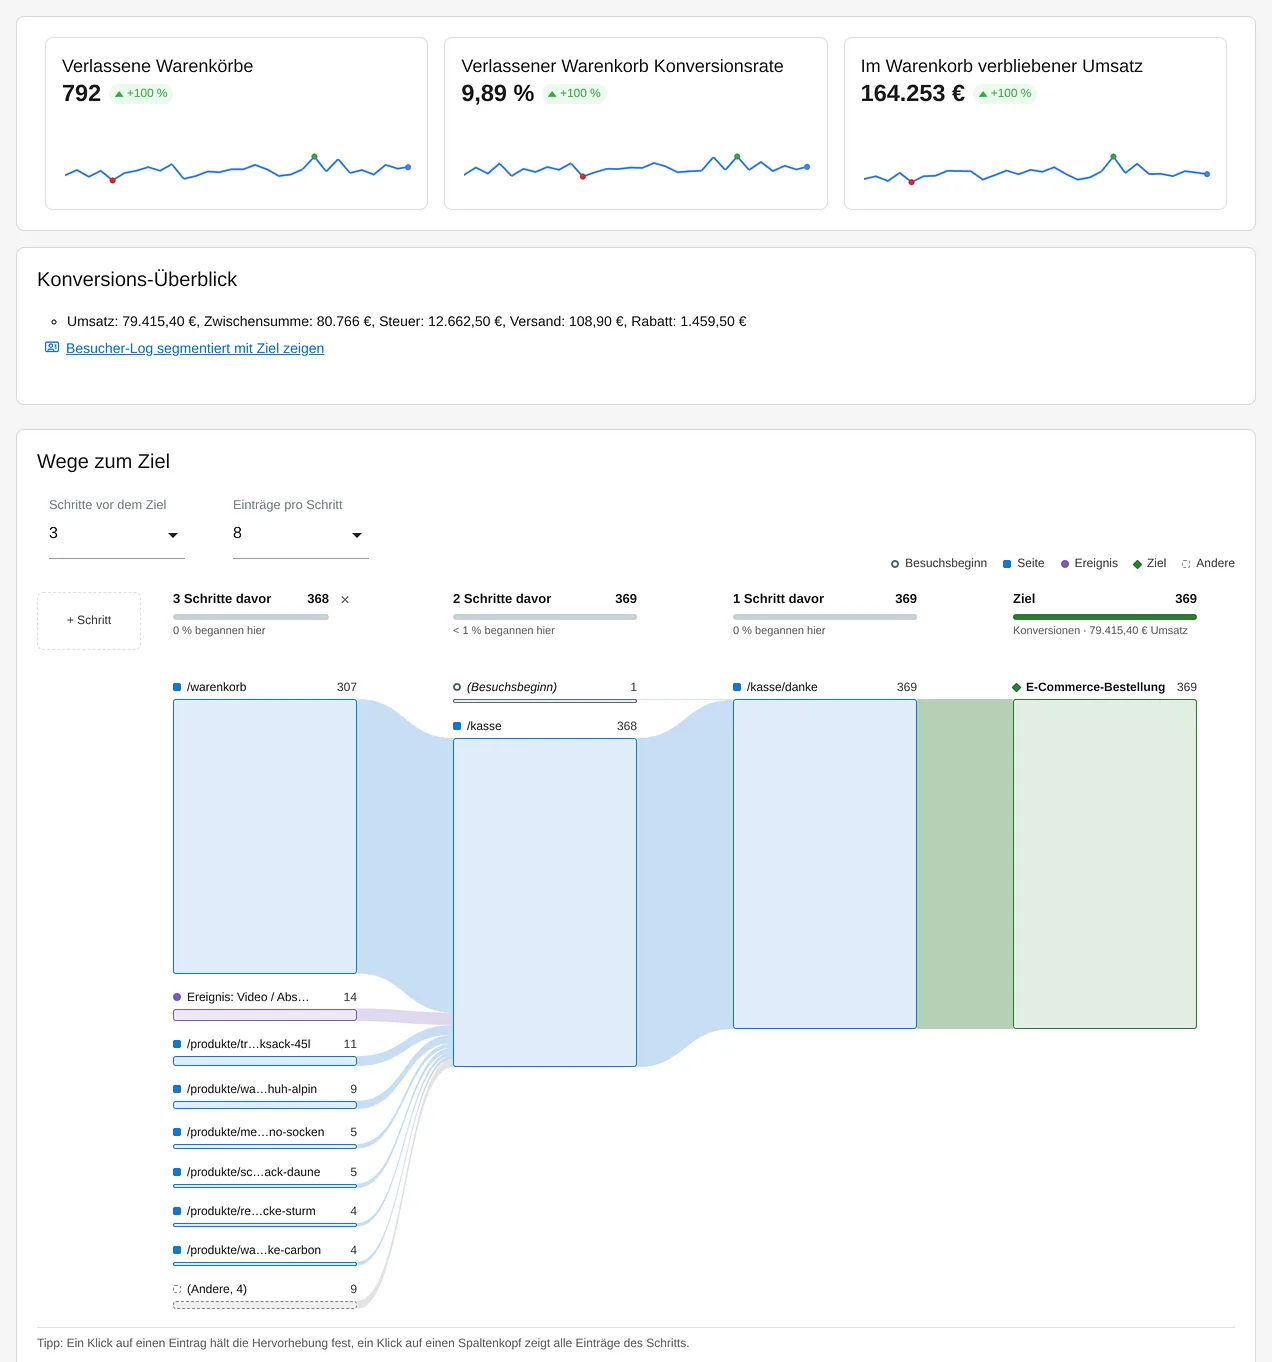
Task: Click the +100 % badge beside 164.253 €
Action: 1005,94
